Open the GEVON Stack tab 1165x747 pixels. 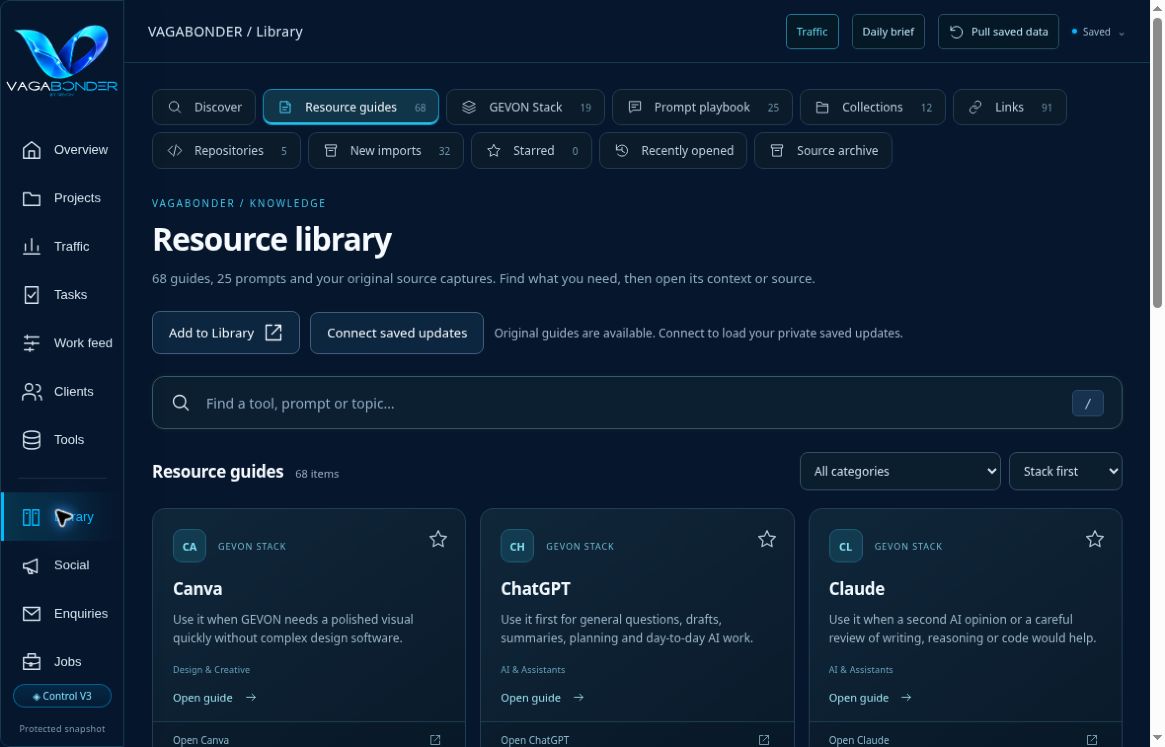tap(525, 107)
